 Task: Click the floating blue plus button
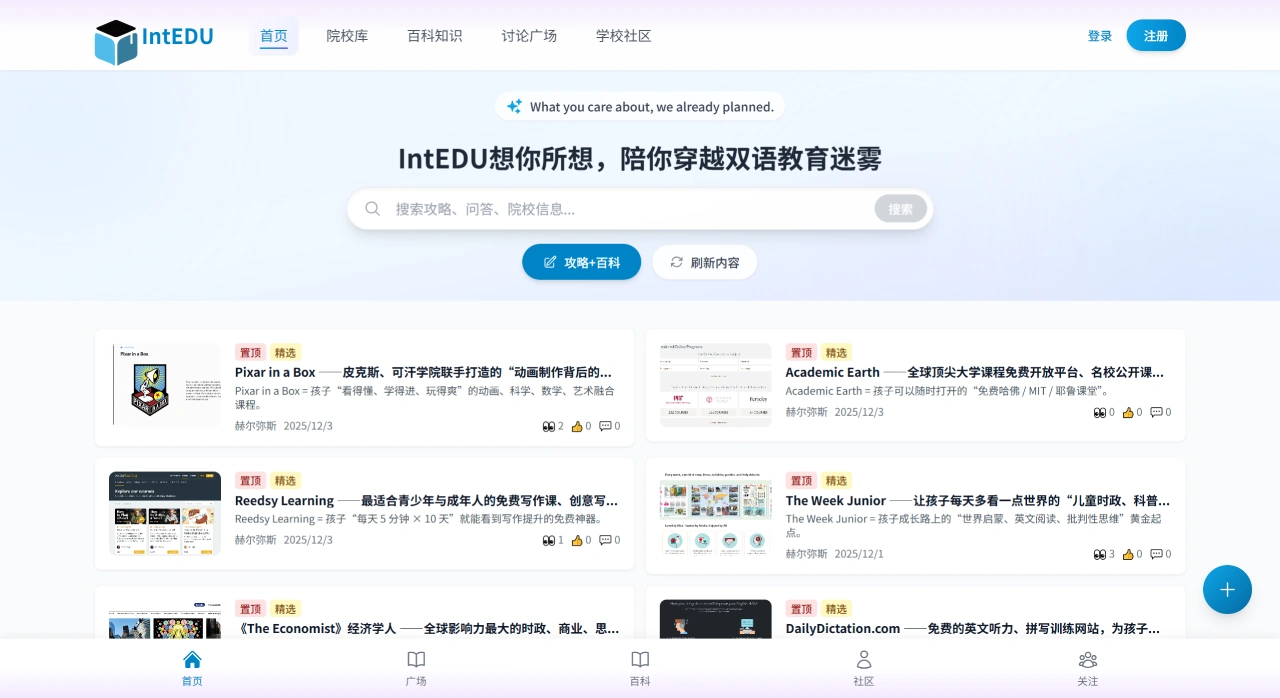coord(1227,589)
